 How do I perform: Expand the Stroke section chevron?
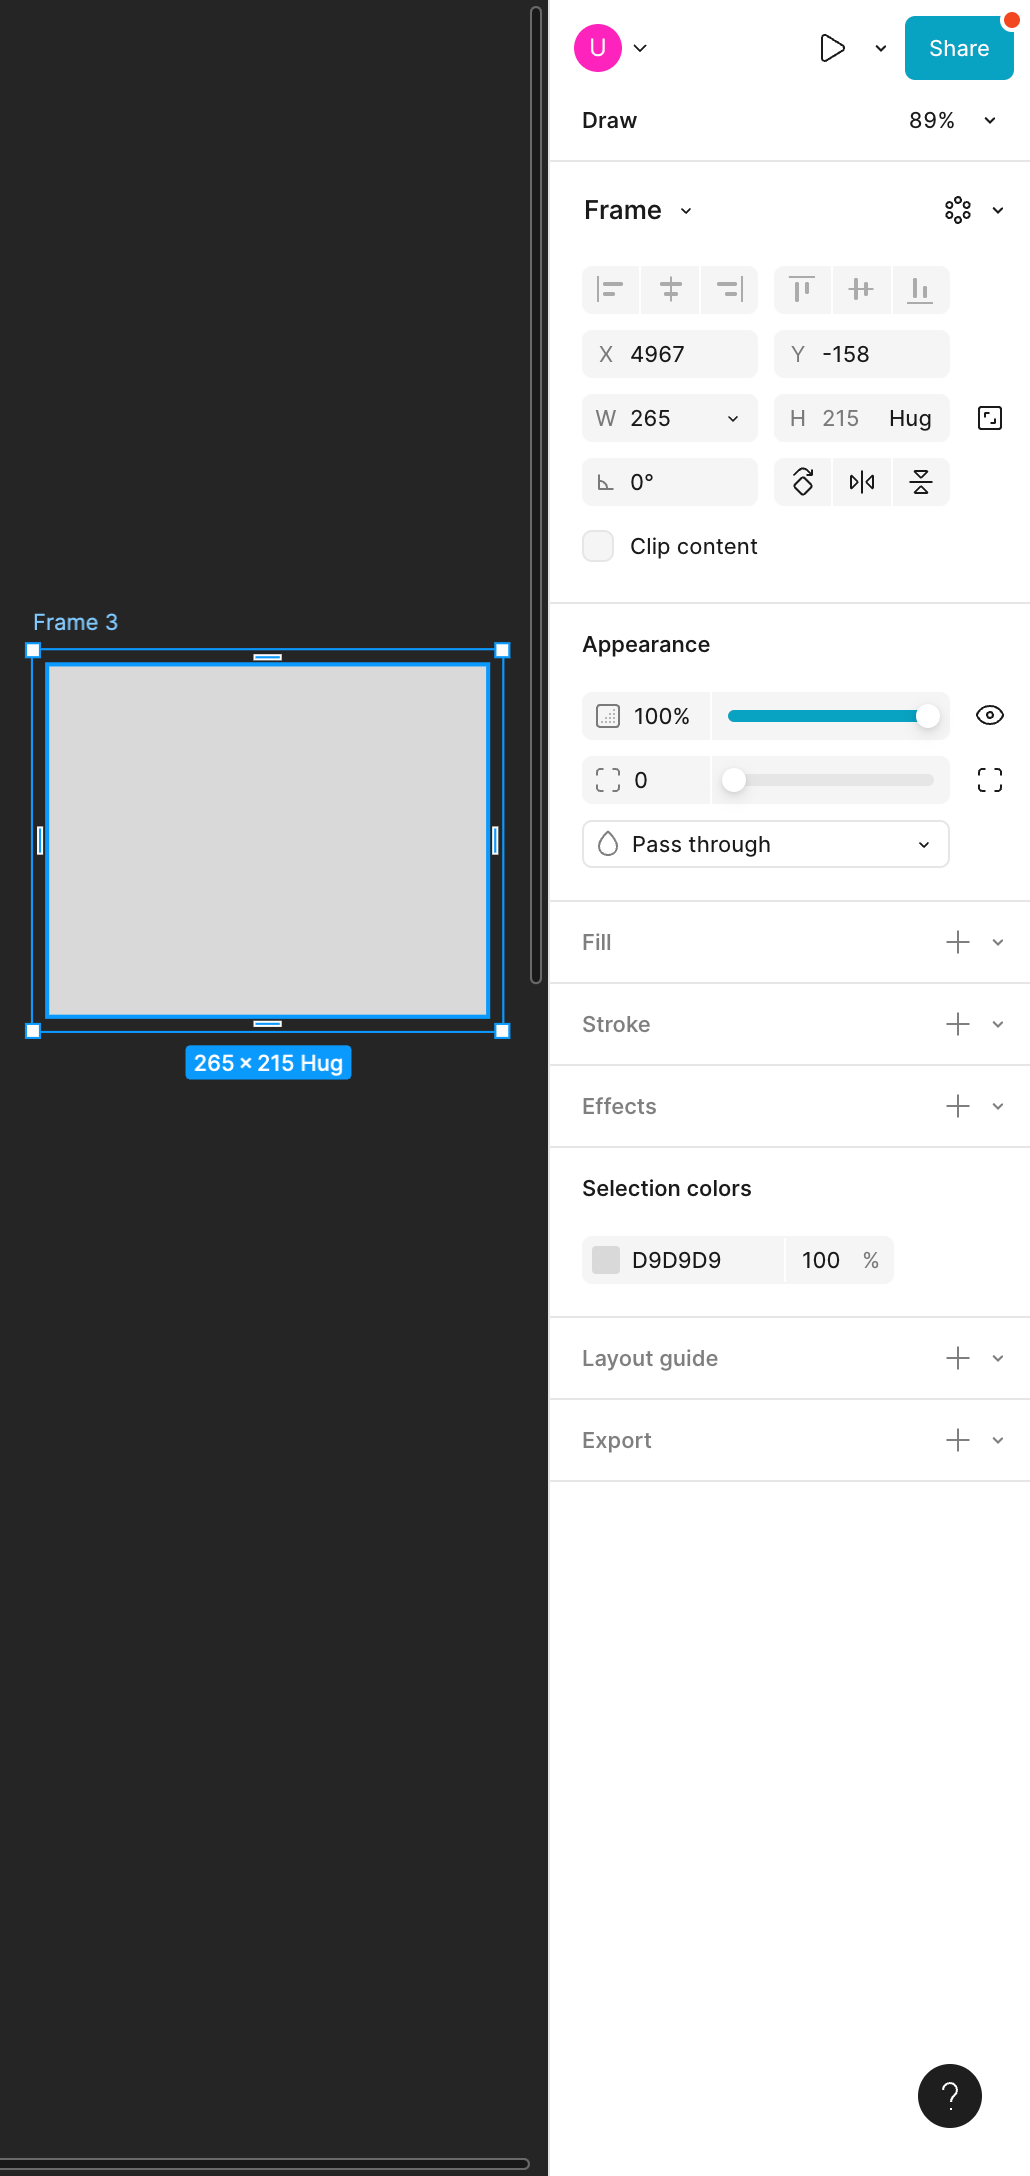tap(998, 1024)
